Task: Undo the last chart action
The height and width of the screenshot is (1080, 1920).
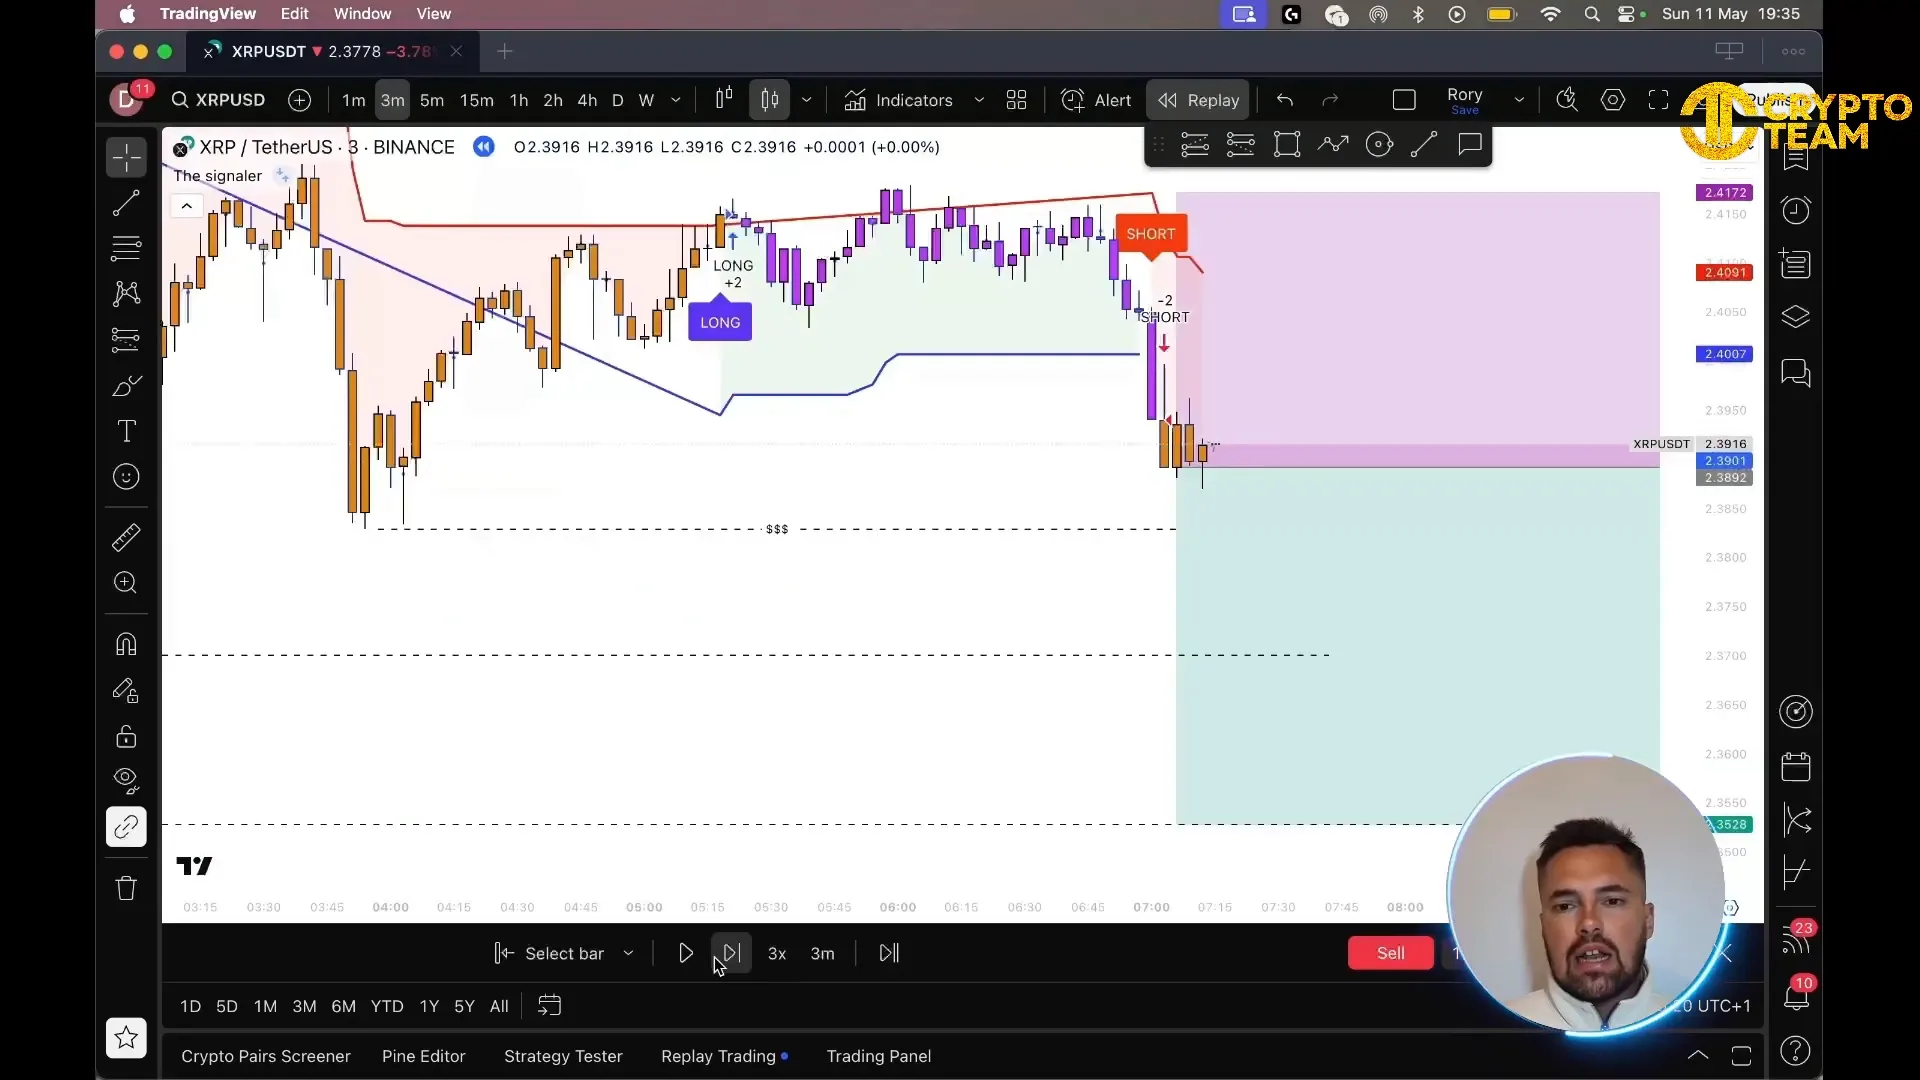Action: [1285, 100]
